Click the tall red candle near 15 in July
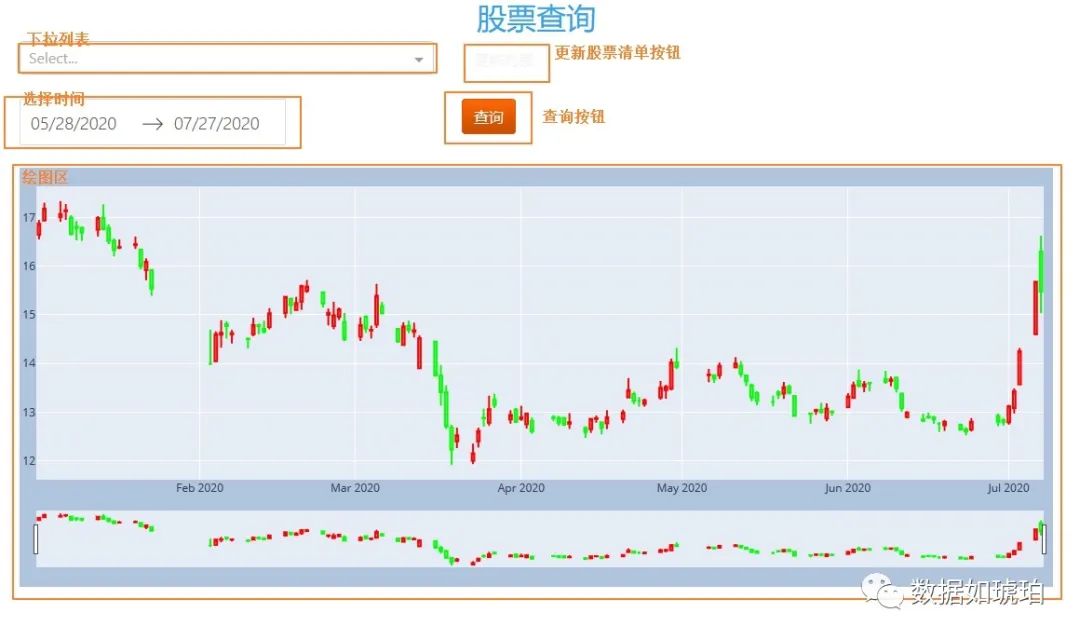 point(1035,307)
